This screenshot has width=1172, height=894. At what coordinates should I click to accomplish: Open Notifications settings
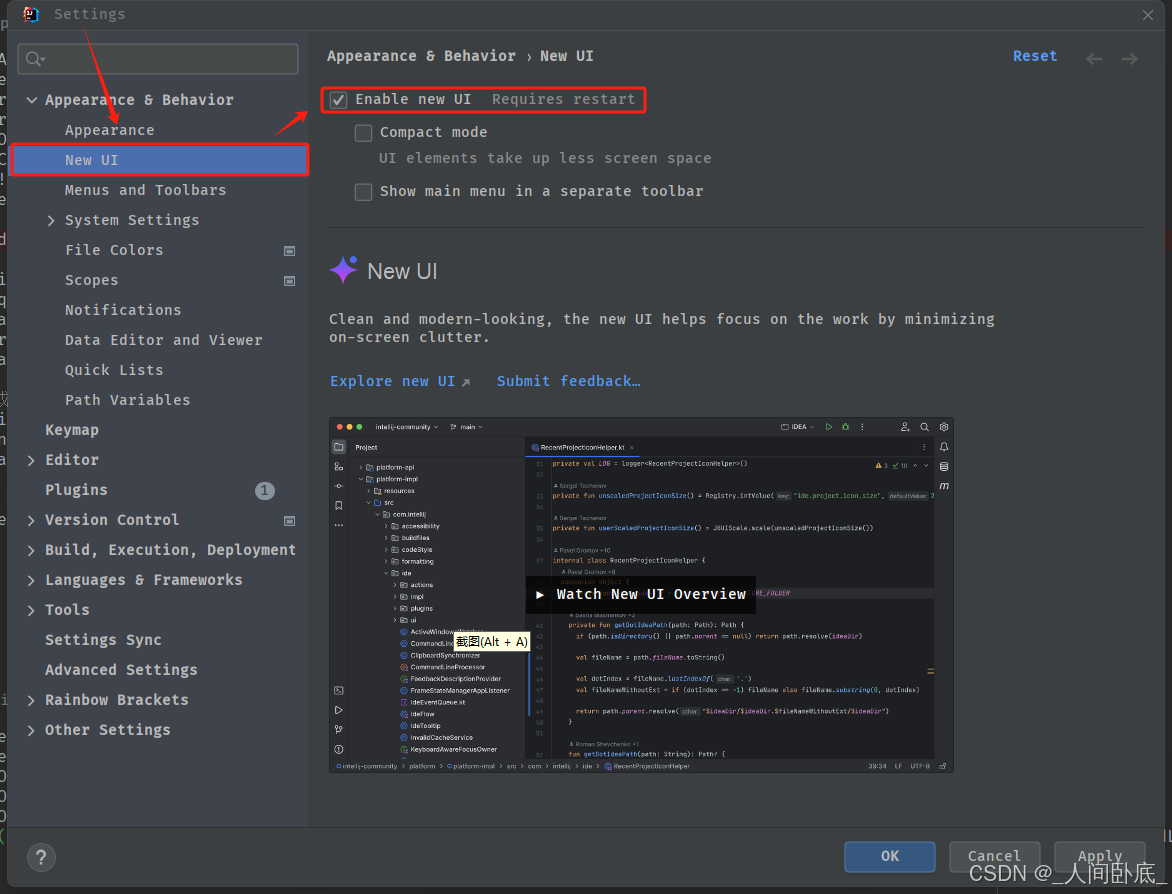[123, 309]
